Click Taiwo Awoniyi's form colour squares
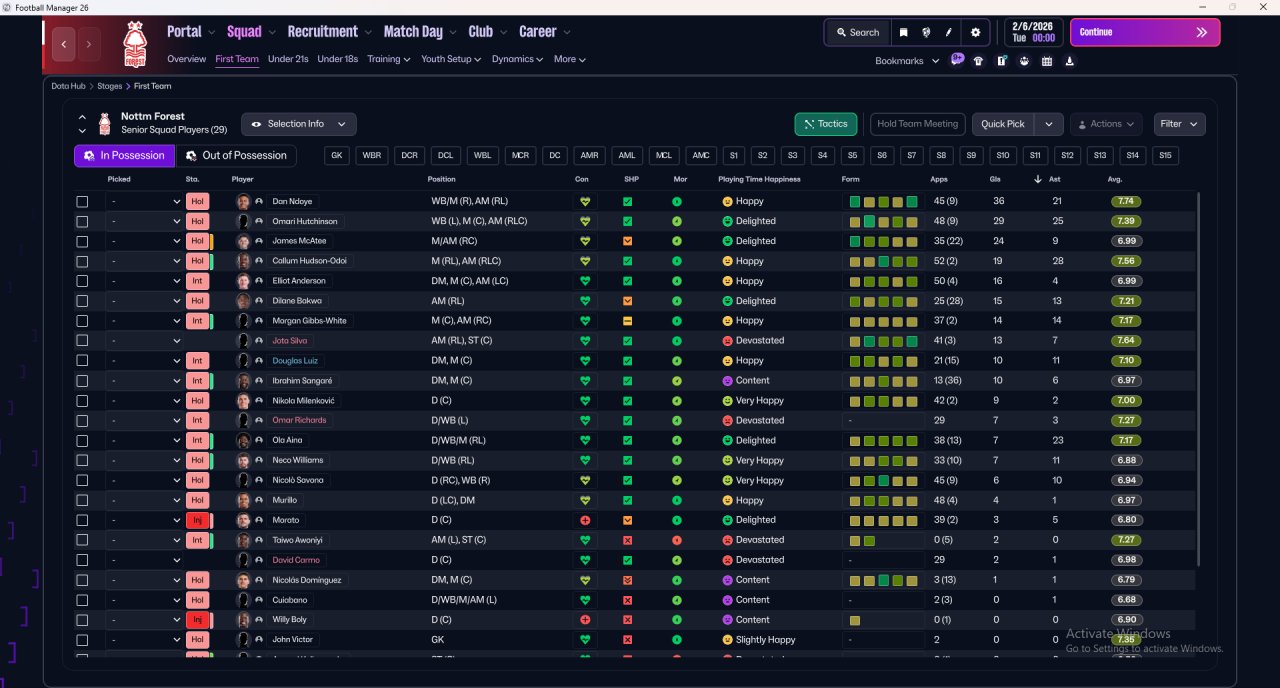Screen dimensions: 1280x688 coord(862,540)
